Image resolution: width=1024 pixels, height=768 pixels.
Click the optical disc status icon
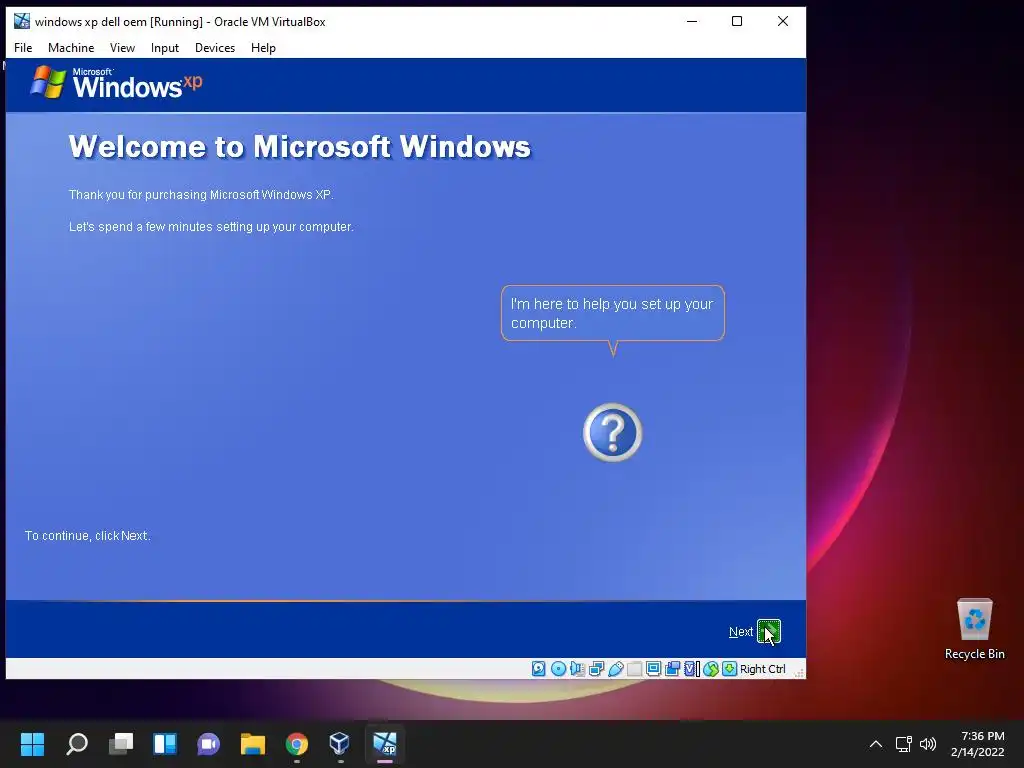[x=558, y=669]
